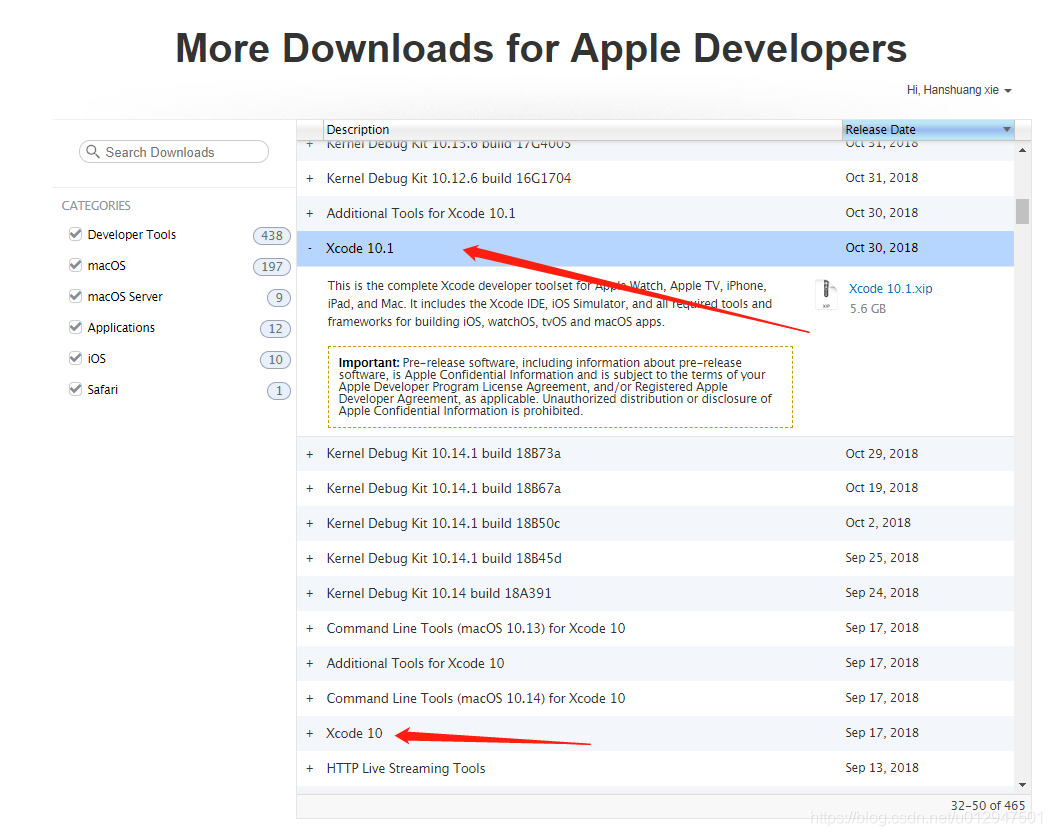Expand Kernel Debug Kit 10.14.1 build 18B50c
Screen dimensions: 1052x836
[x=309, y=523]
